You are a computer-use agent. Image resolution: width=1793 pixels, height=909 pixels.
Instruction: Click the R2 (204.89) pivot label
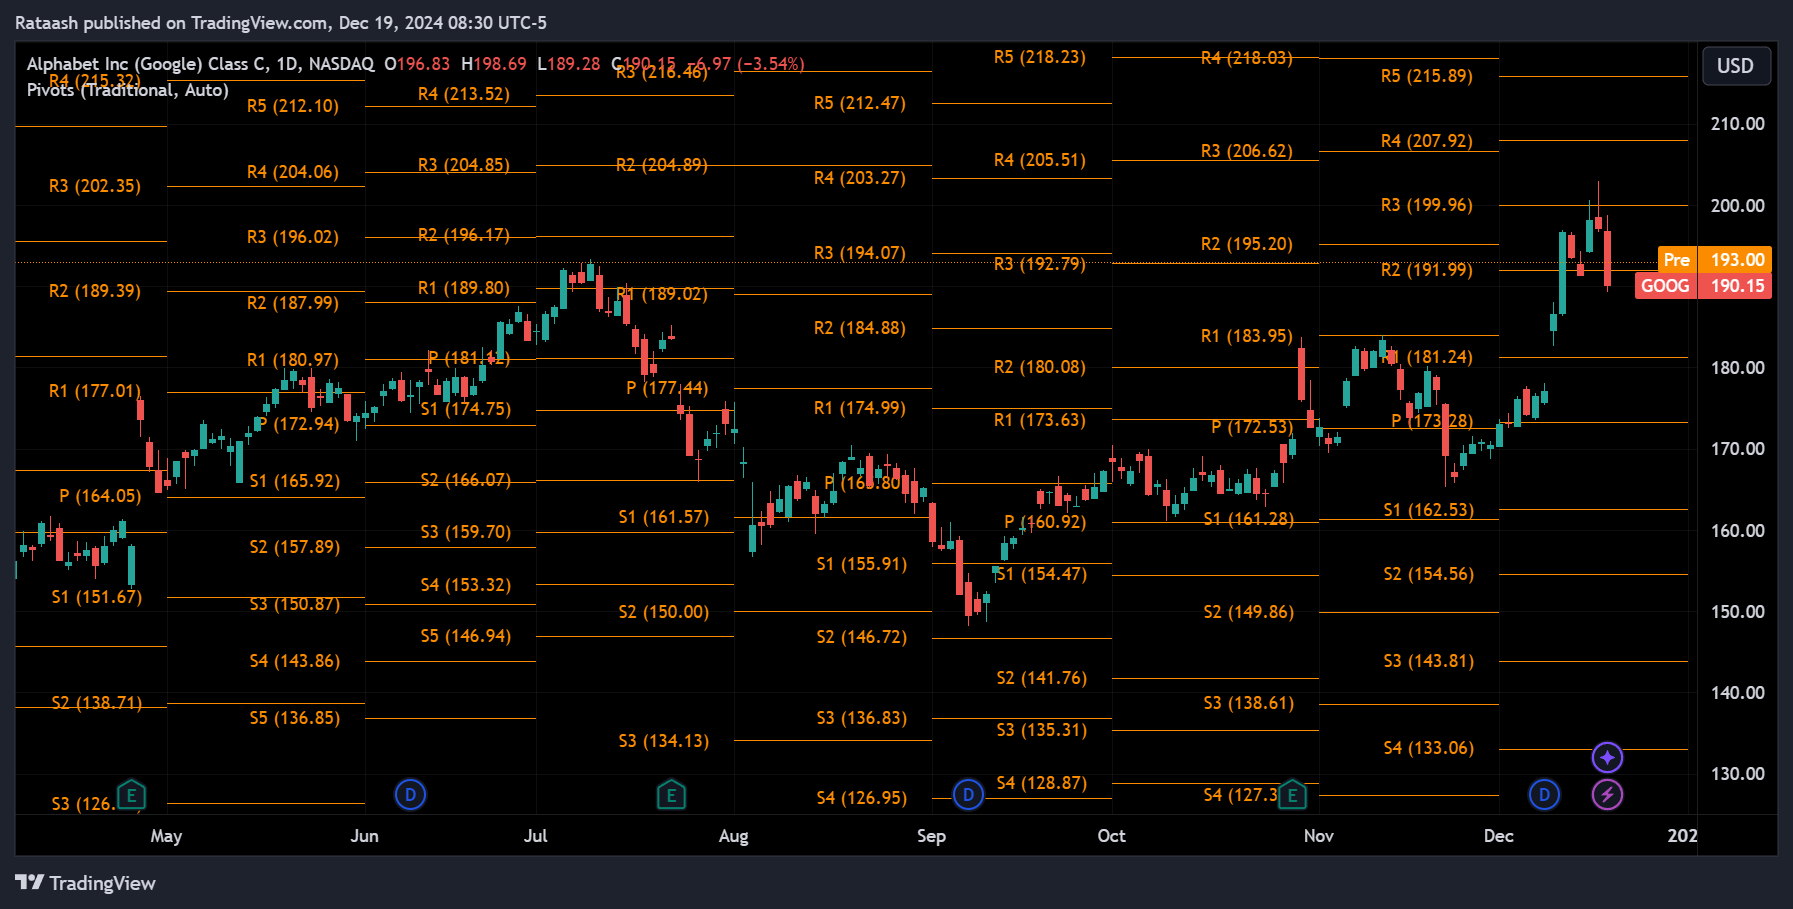tap(662, 165)
